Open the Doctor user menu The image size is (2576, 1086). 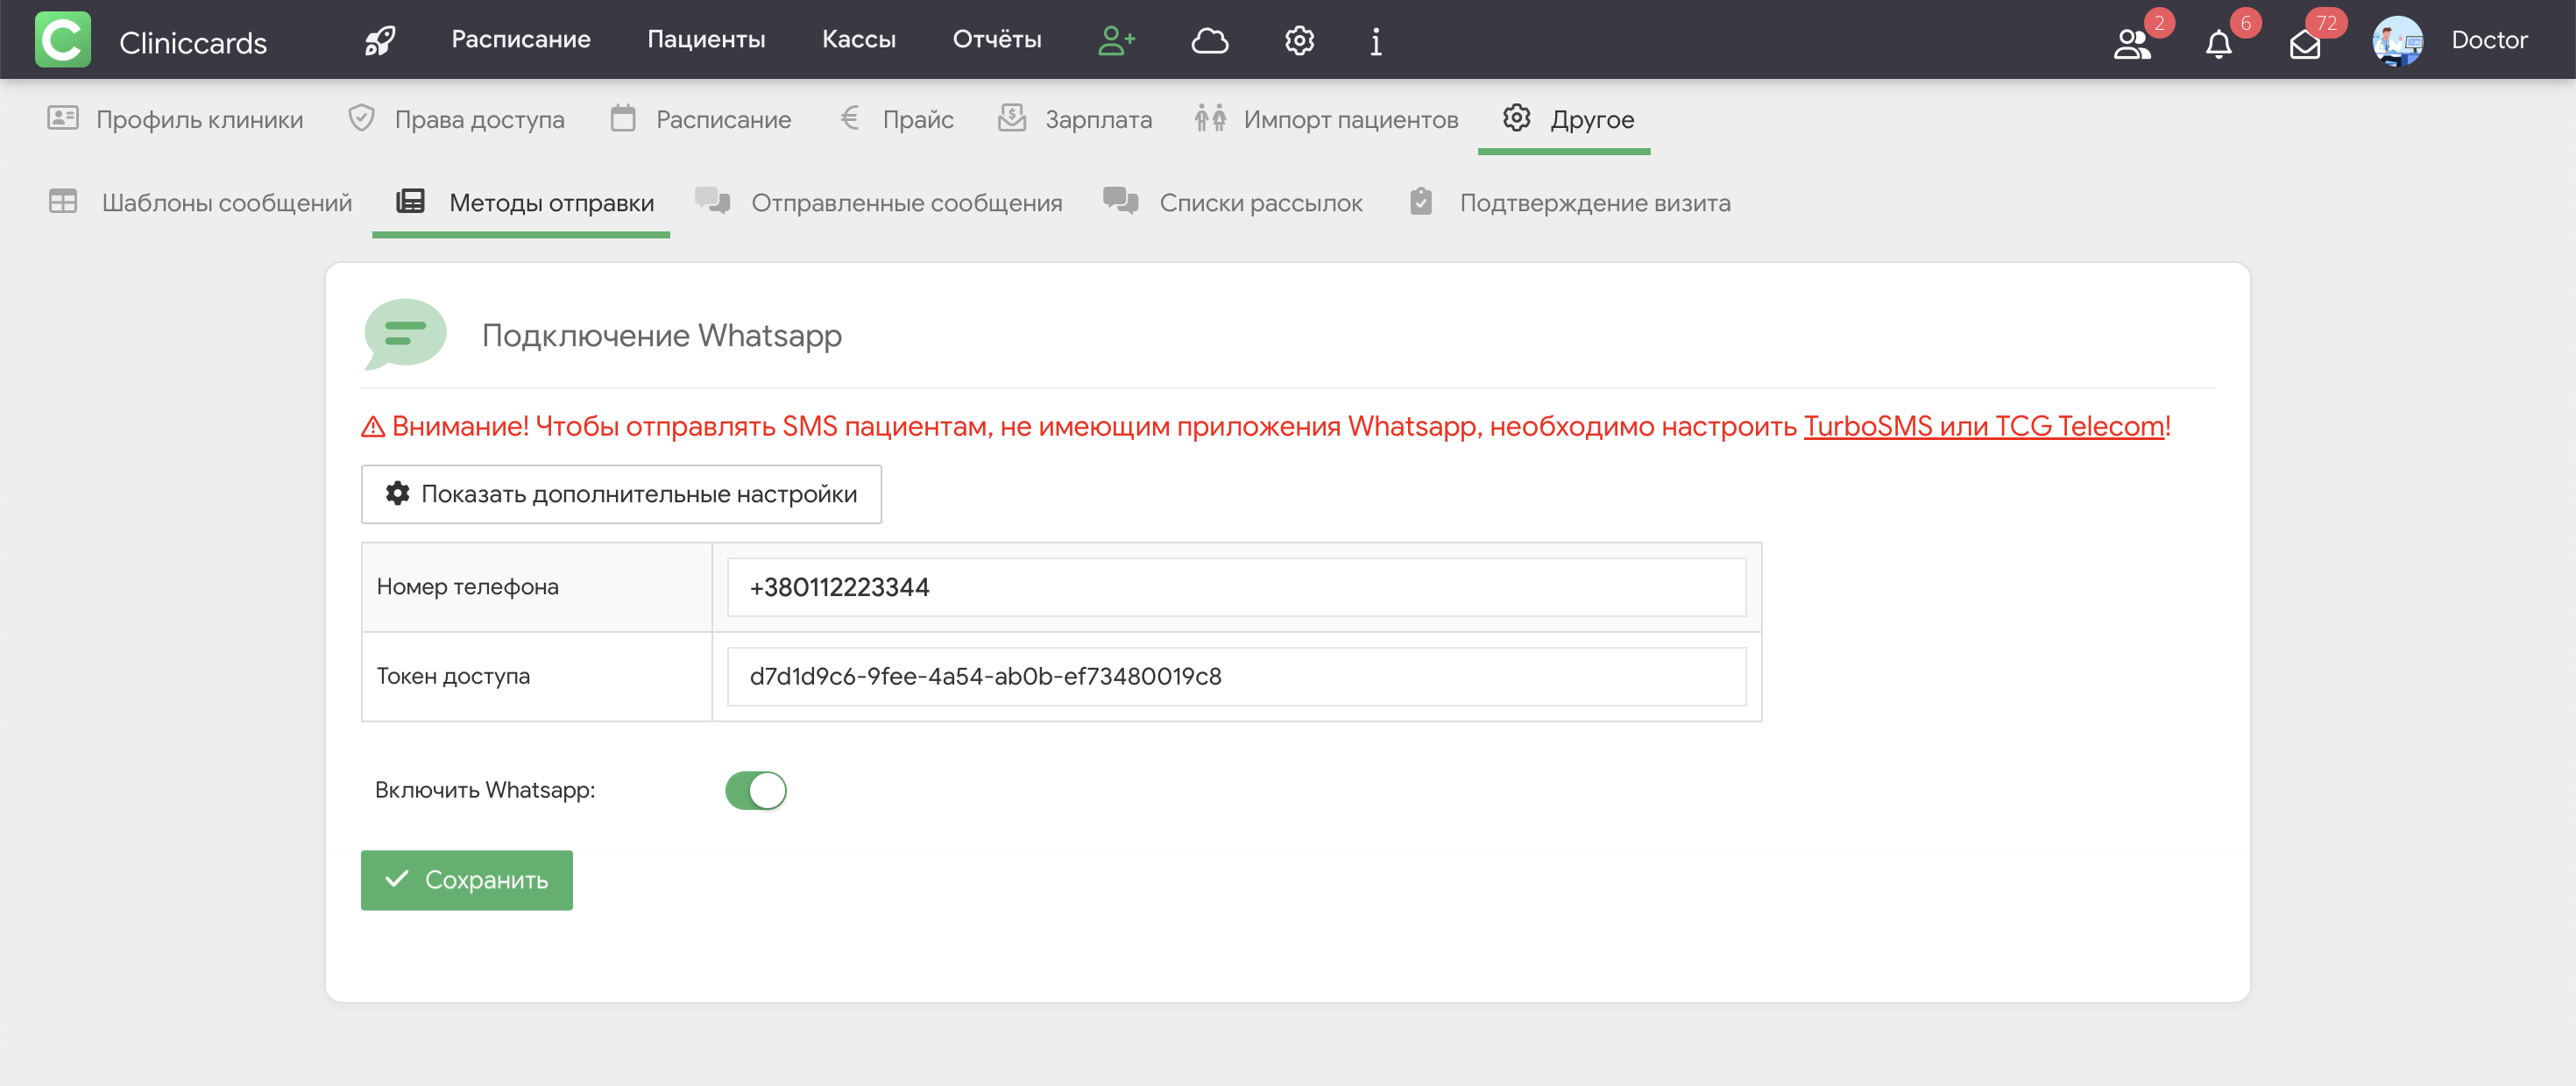point(2489,40)
